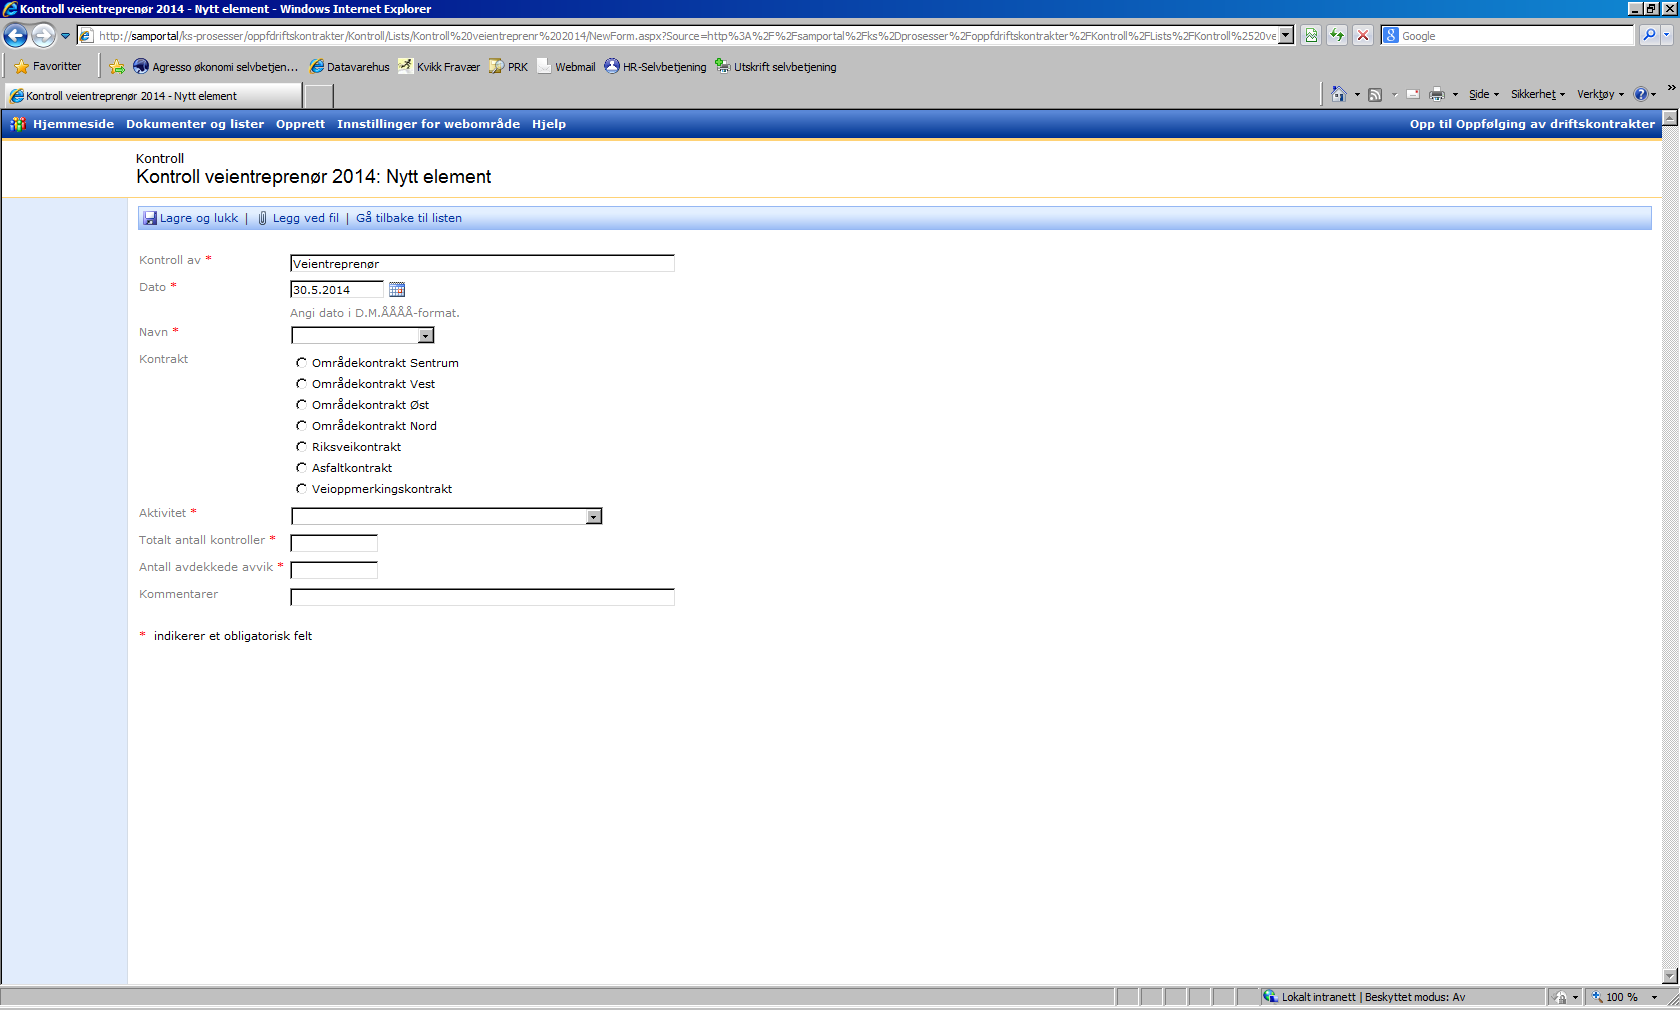Click the paperclip attach file icon
This screenshot has height=1010, width=1680.
click(x=263, y=218)
